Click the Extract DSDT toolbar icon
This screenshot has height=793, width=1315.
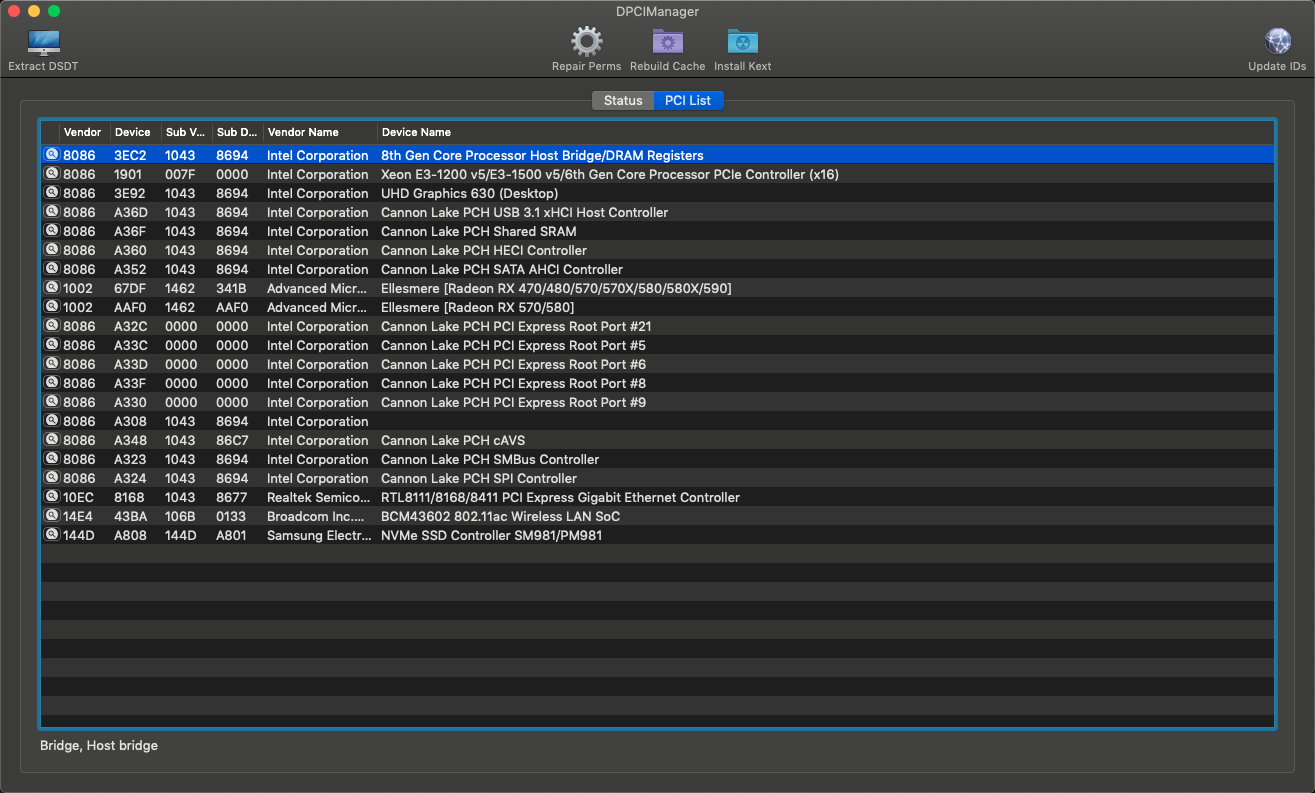click(43, 43)
